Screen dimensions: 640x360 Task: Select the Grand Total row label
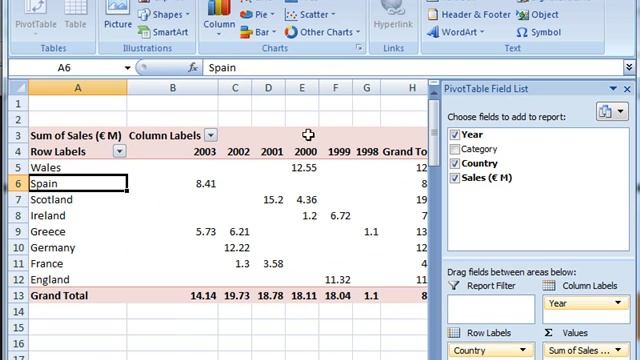pos(78,296)
